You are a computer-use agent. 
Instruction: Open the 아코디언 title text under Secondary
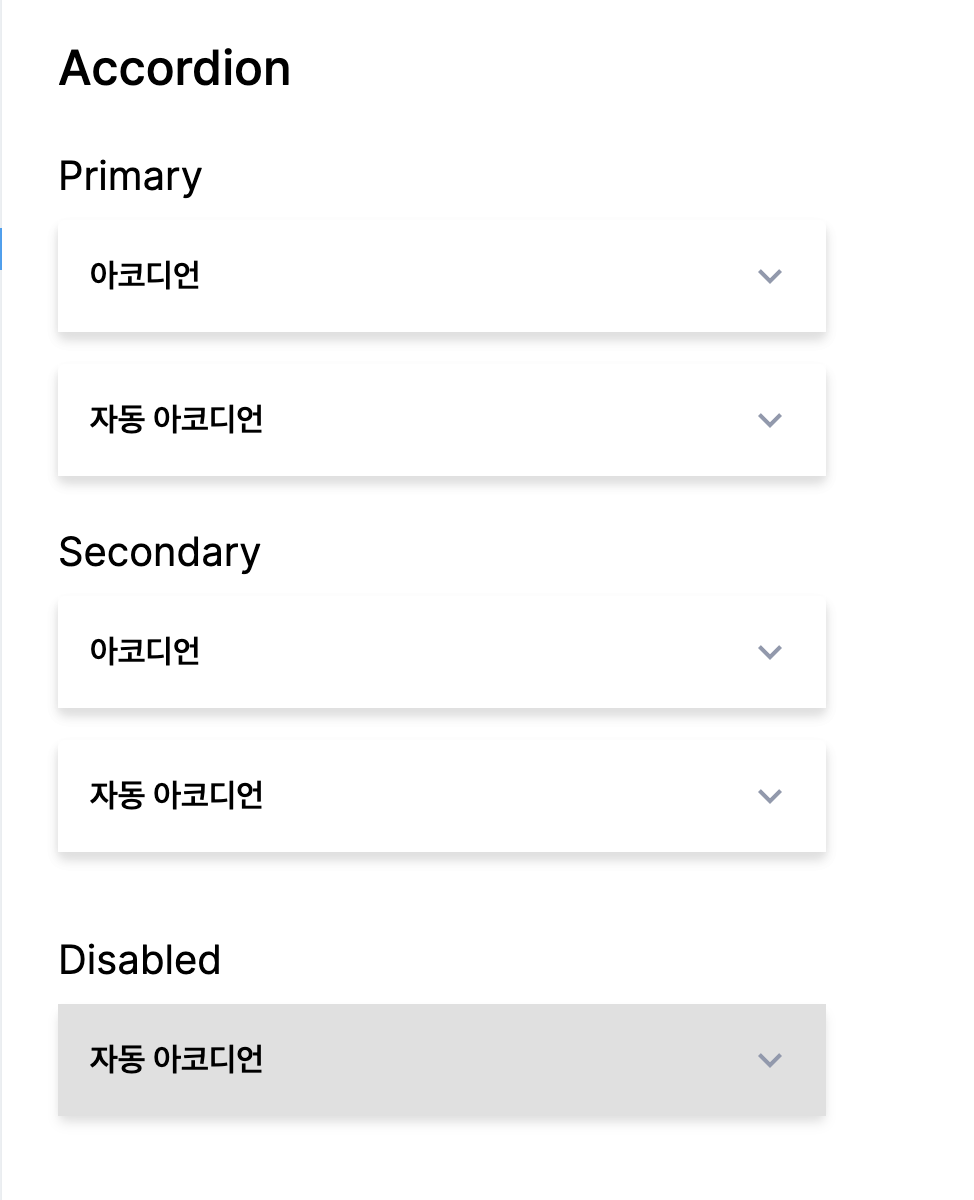coord(145,651)
